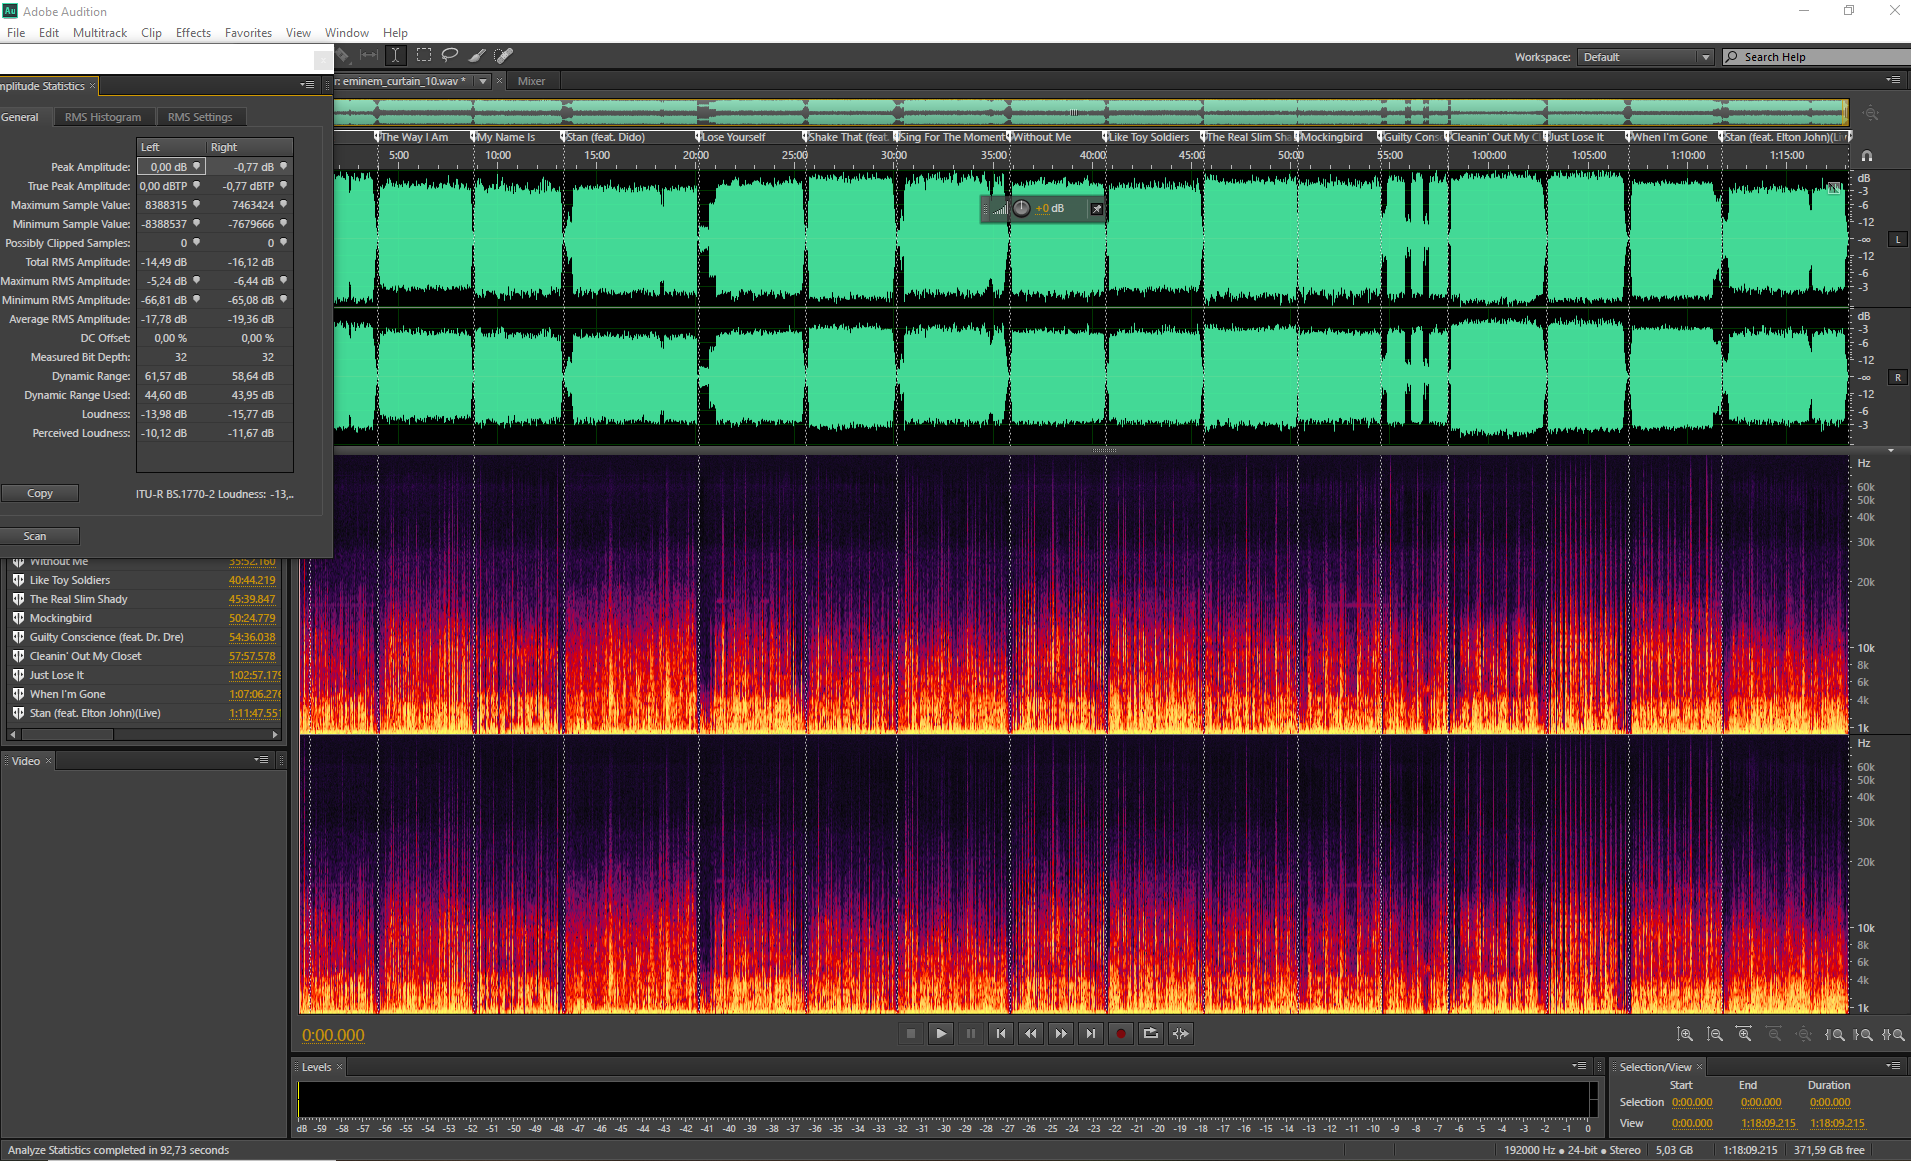The height and width of the screenshot is (1161, 1911).
Task: Switch to the RMS Settings tab
Action: 200,117
